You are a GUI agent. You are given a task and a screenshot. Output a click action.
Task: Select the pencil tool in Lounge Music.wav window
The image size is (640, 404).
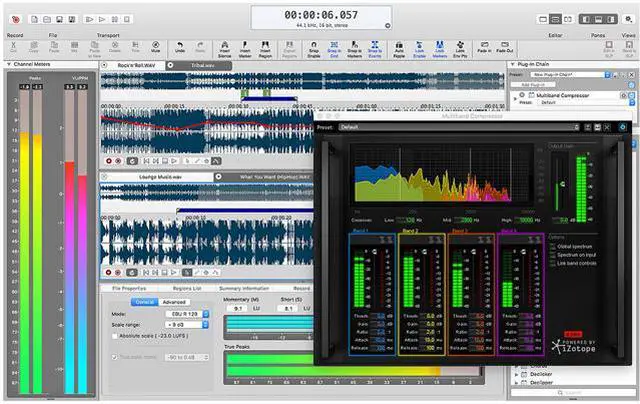point(196,272)
